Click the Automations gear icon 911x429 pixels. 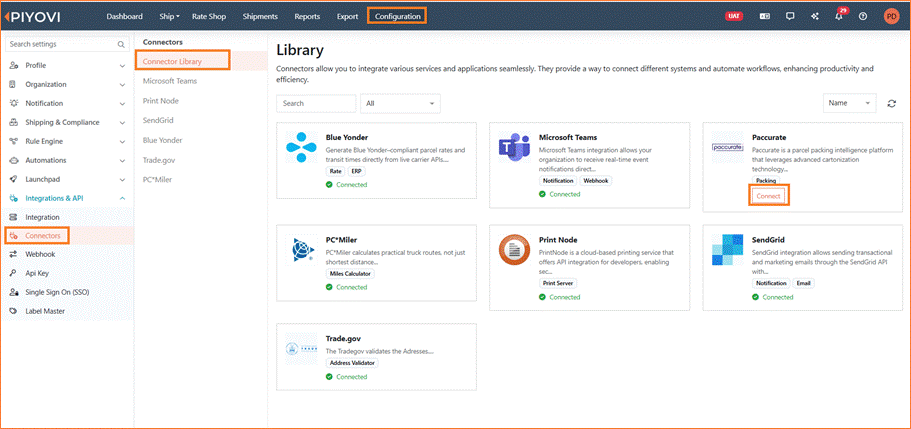13,160
